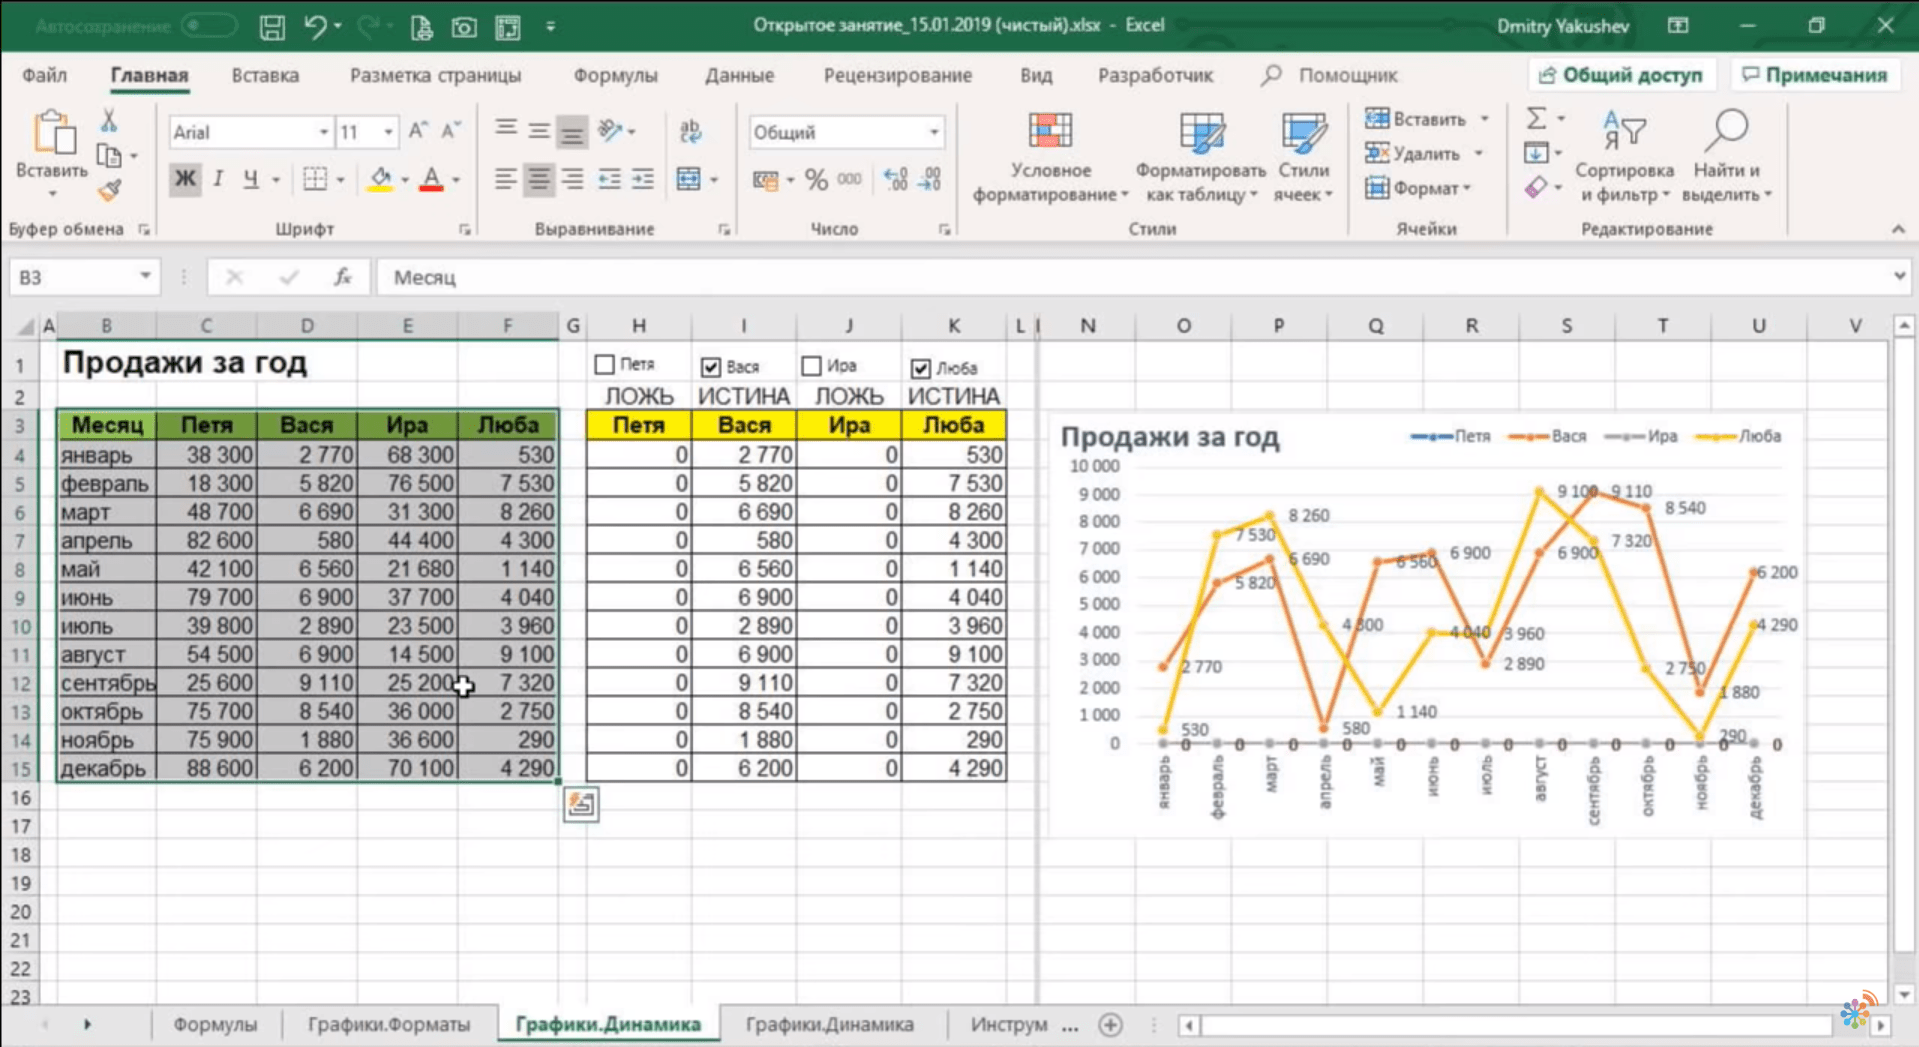Click the Format Painter brush icon
The image size is (1919, 1047).
[x=109, y=190]
